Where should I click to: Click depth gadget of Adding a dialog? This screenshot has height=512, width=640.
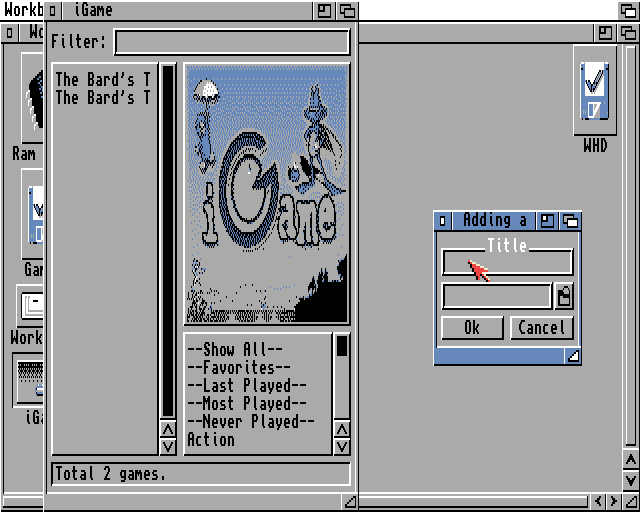[571, 221]
